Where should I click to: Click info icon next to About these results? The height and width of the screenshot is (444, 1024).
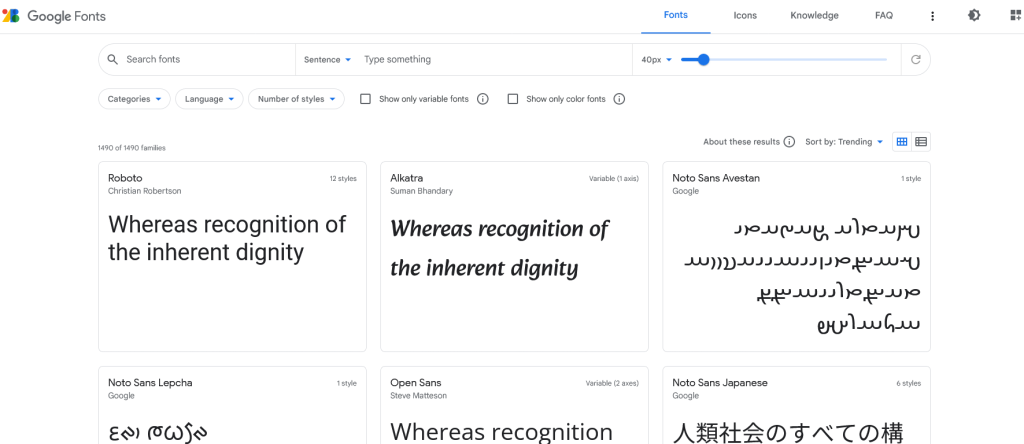(x=789, y=142)
